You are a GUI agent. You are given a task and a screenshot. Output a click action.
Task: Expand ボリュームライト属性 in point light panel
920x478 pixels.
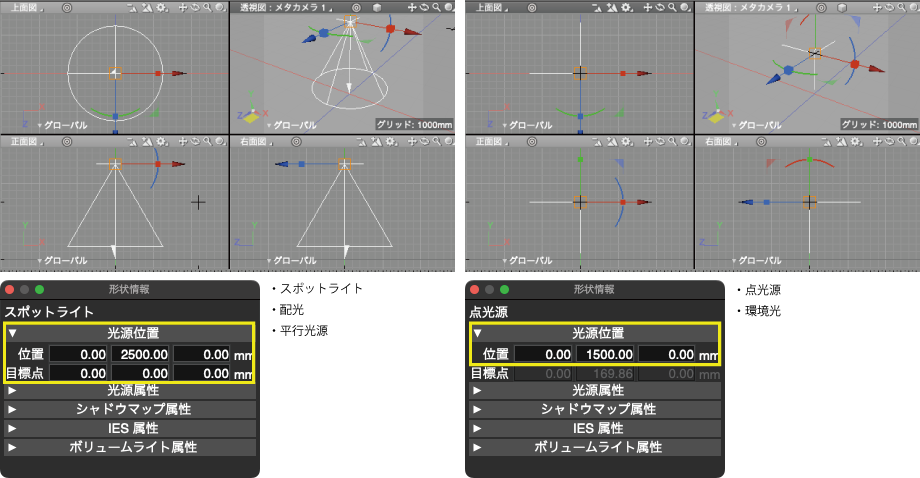[476, 447]
